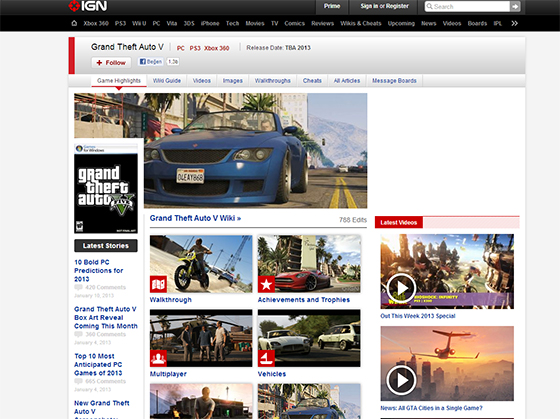Click Out This Week 2013 Special caption

tap(418, 316)
